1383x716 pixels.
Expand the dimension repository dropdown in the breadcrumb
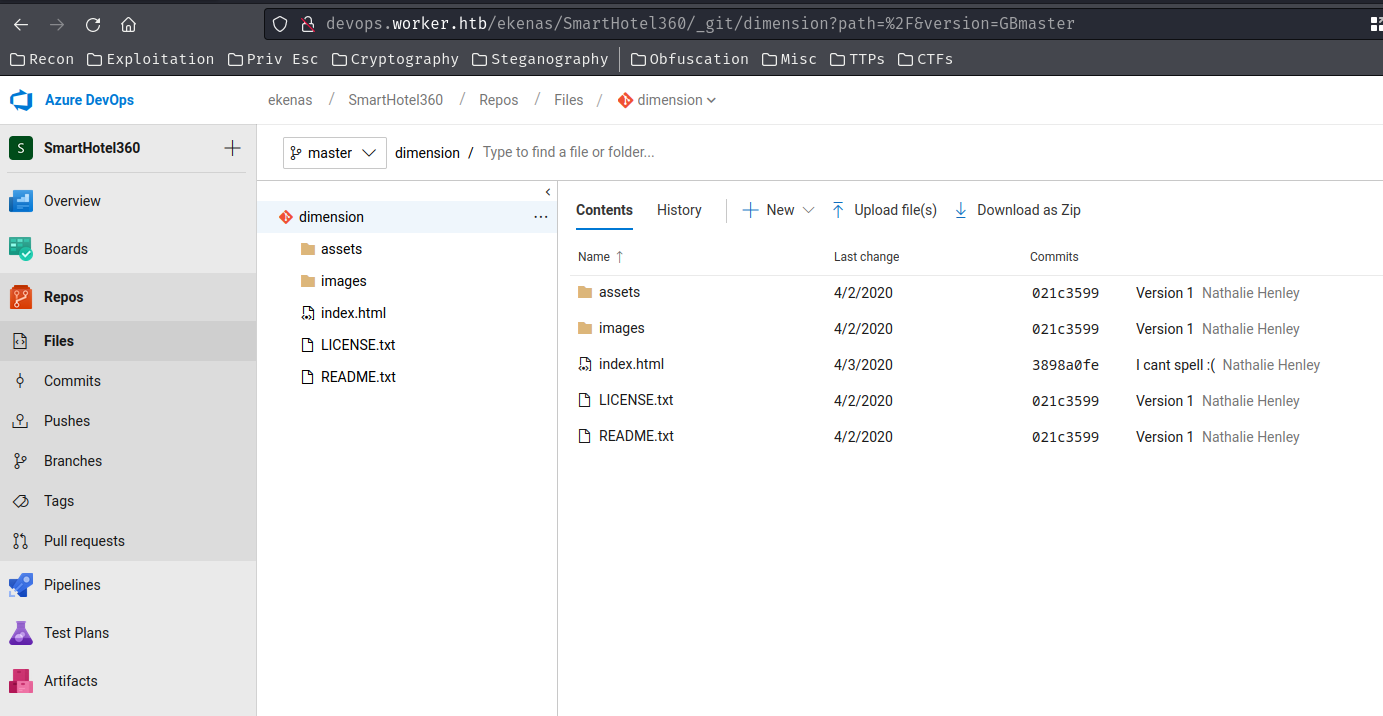point(711,100)
